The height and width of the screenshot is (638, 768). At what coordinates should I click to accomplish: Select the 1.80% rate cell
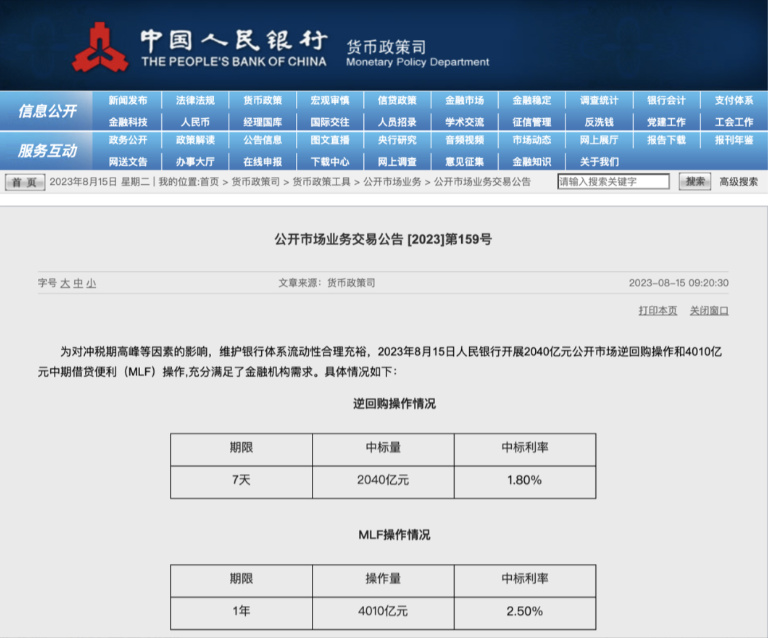click(525, 482)
